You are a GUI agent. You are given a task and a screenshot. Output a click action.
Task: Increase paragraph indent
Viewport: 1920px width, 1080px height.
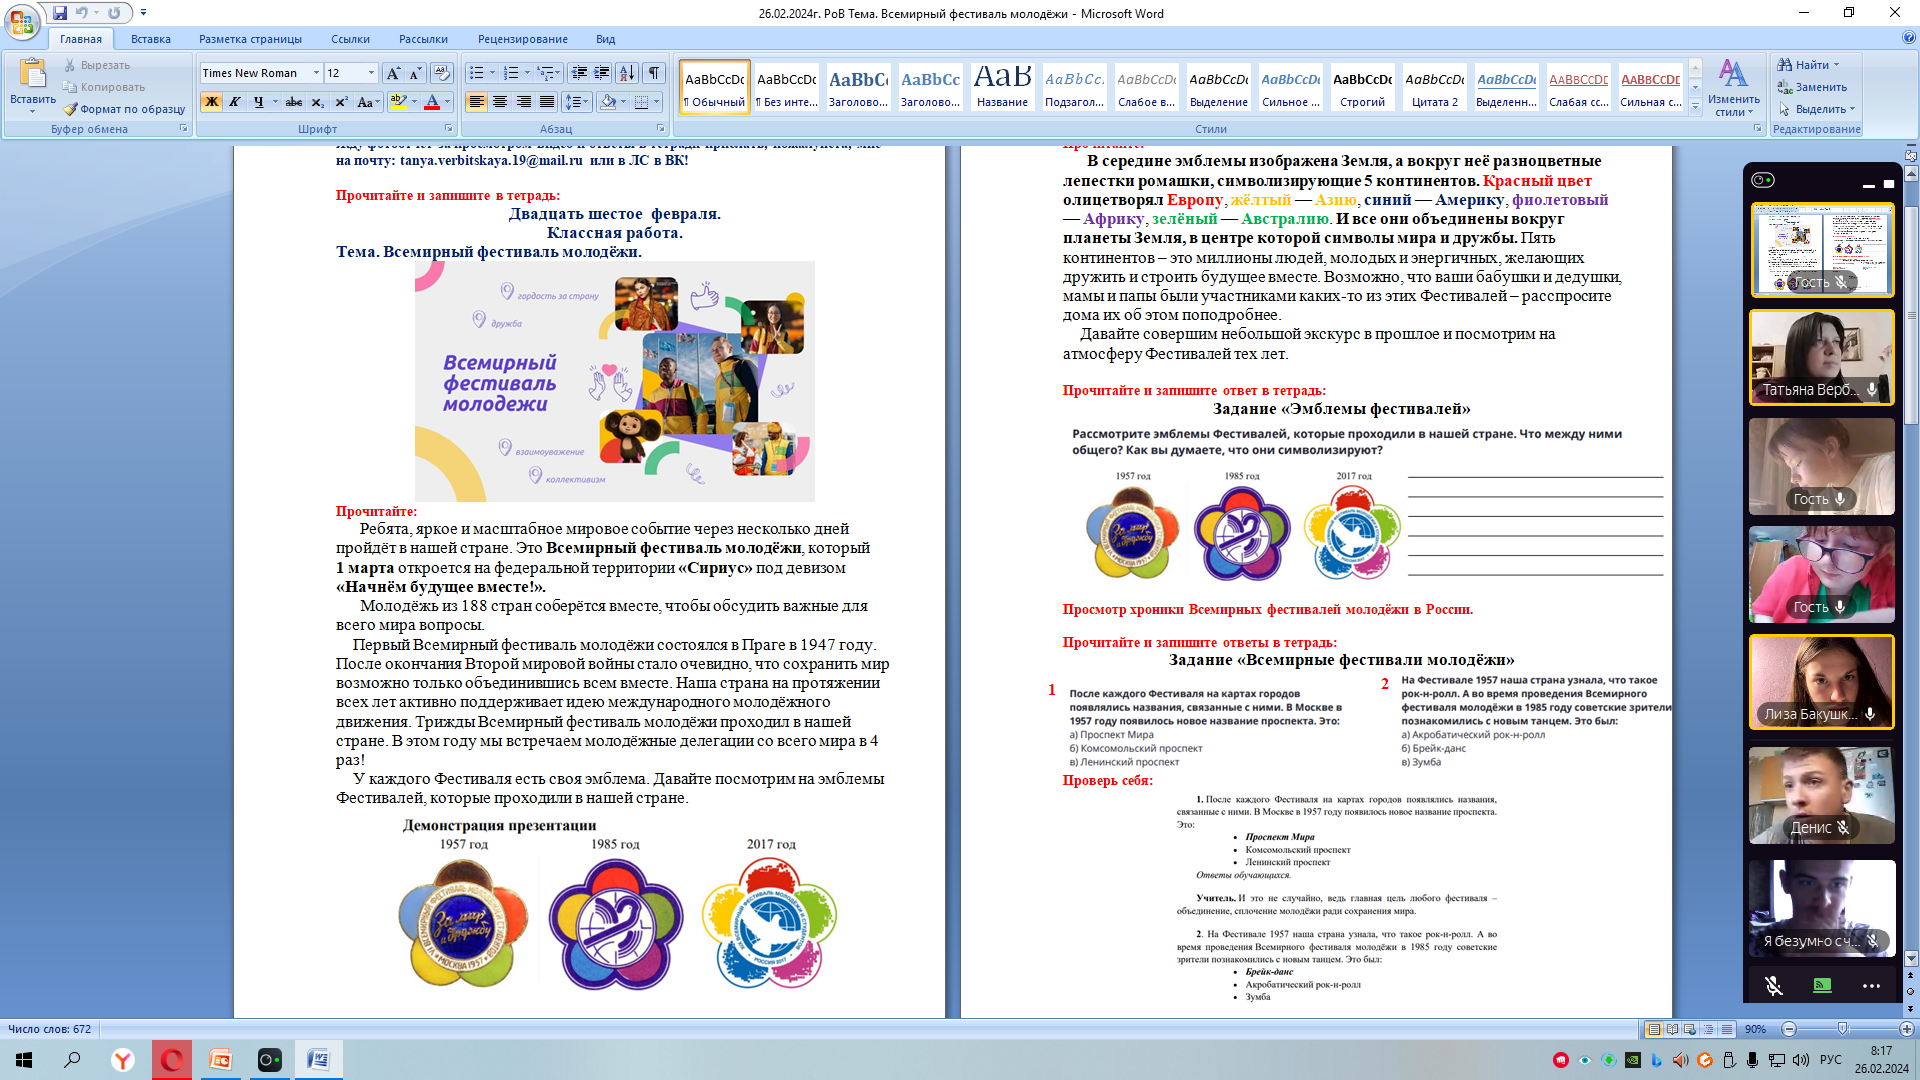coord(602,73)
